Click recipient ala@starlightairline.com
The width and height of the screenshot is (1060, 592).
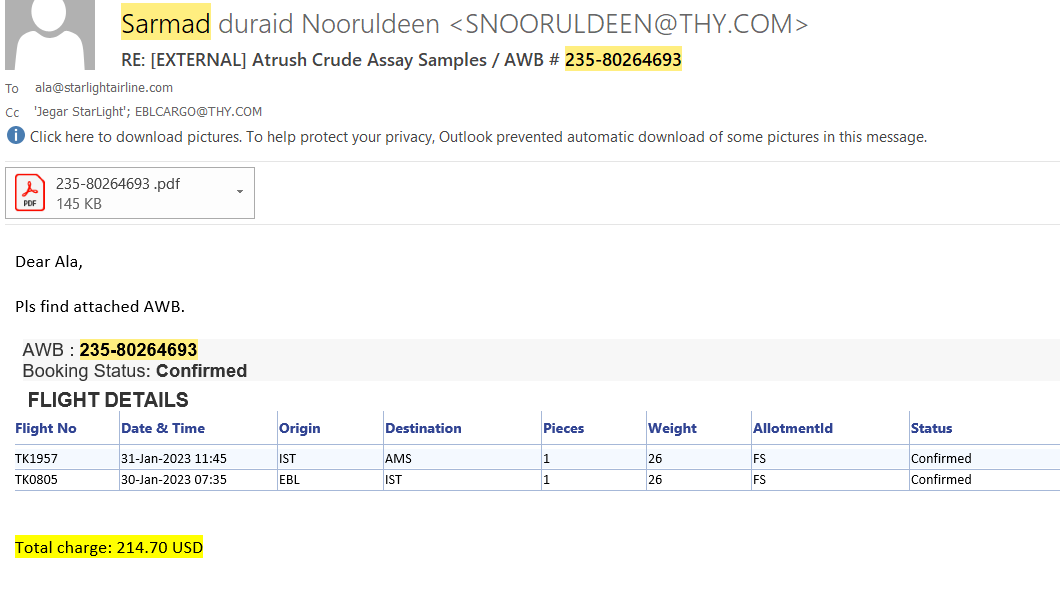pyautogui.click(x=104, y=88)
